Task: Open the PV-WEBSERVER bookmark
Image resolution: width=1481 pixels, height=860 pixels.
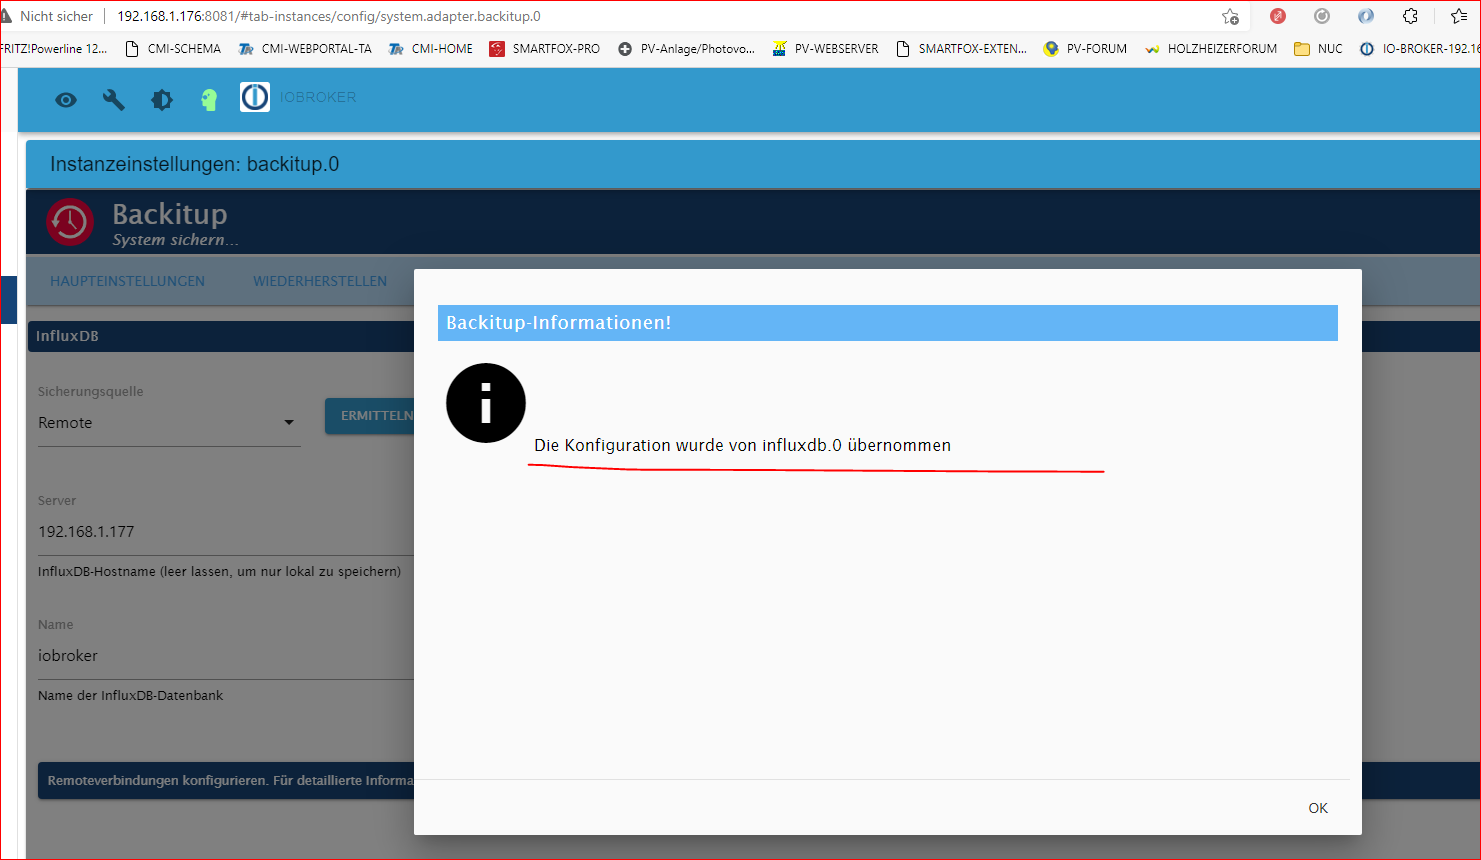Action: click(825, 48)
